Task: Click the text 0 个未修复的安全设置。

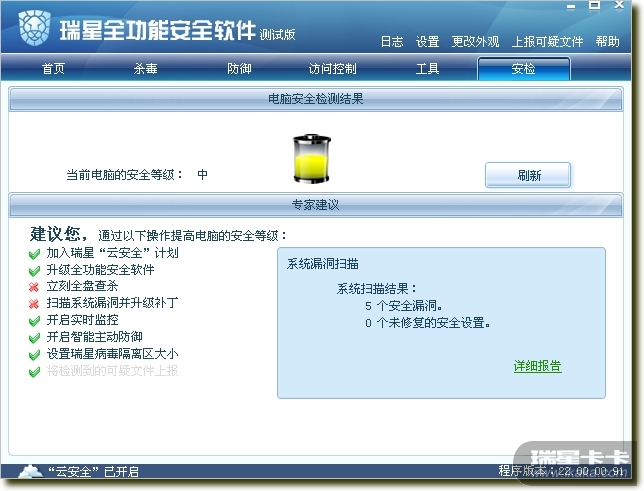Action: point(428,323)
